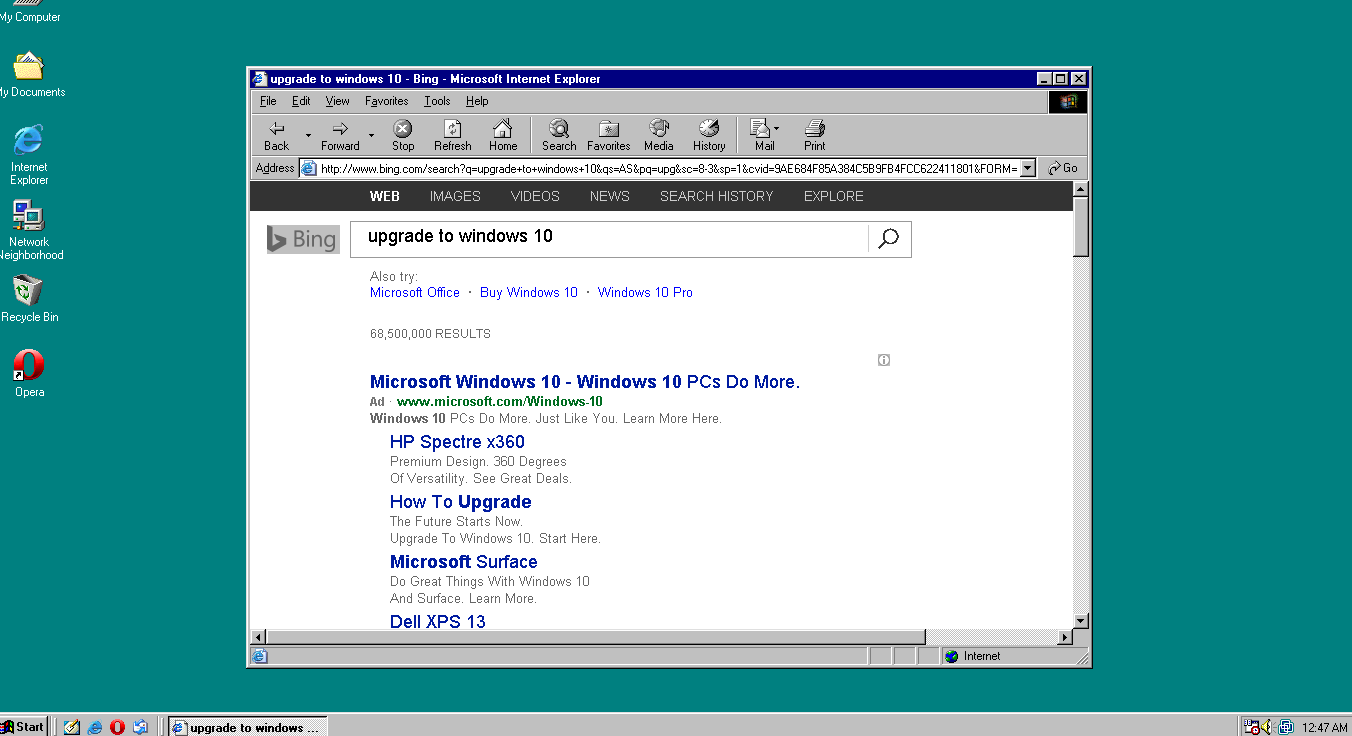The height and width of the screenshot is (736, 1352).
Task: Click the Windows Start button
Action: point(24,727)
